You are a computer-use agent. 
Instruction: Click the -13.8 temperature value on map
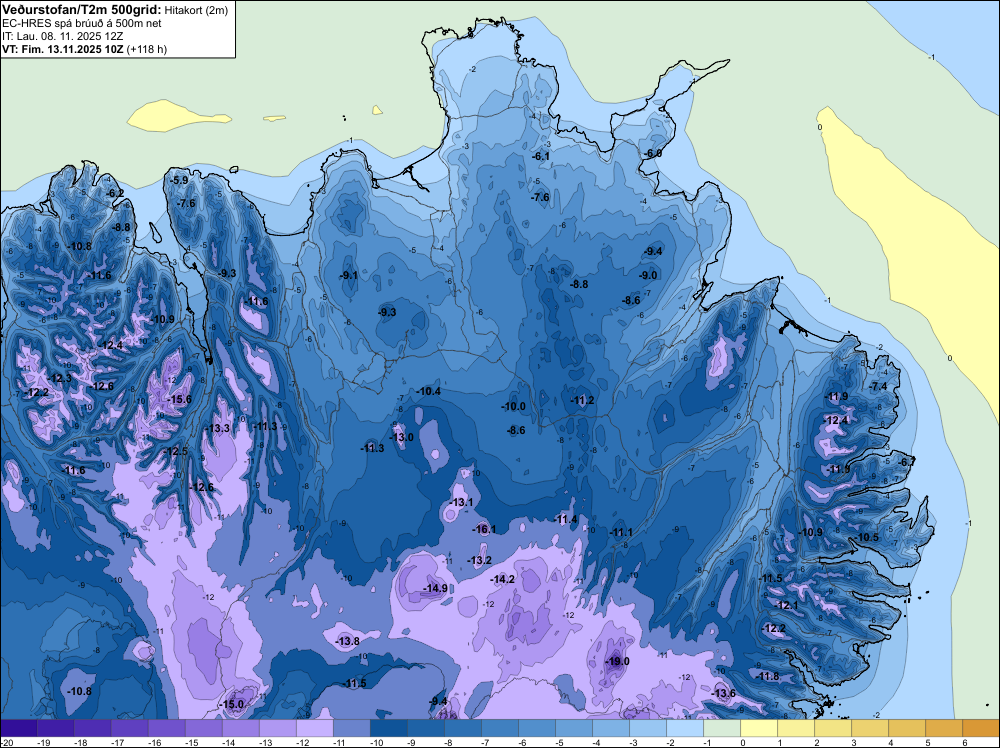(348, 641)
